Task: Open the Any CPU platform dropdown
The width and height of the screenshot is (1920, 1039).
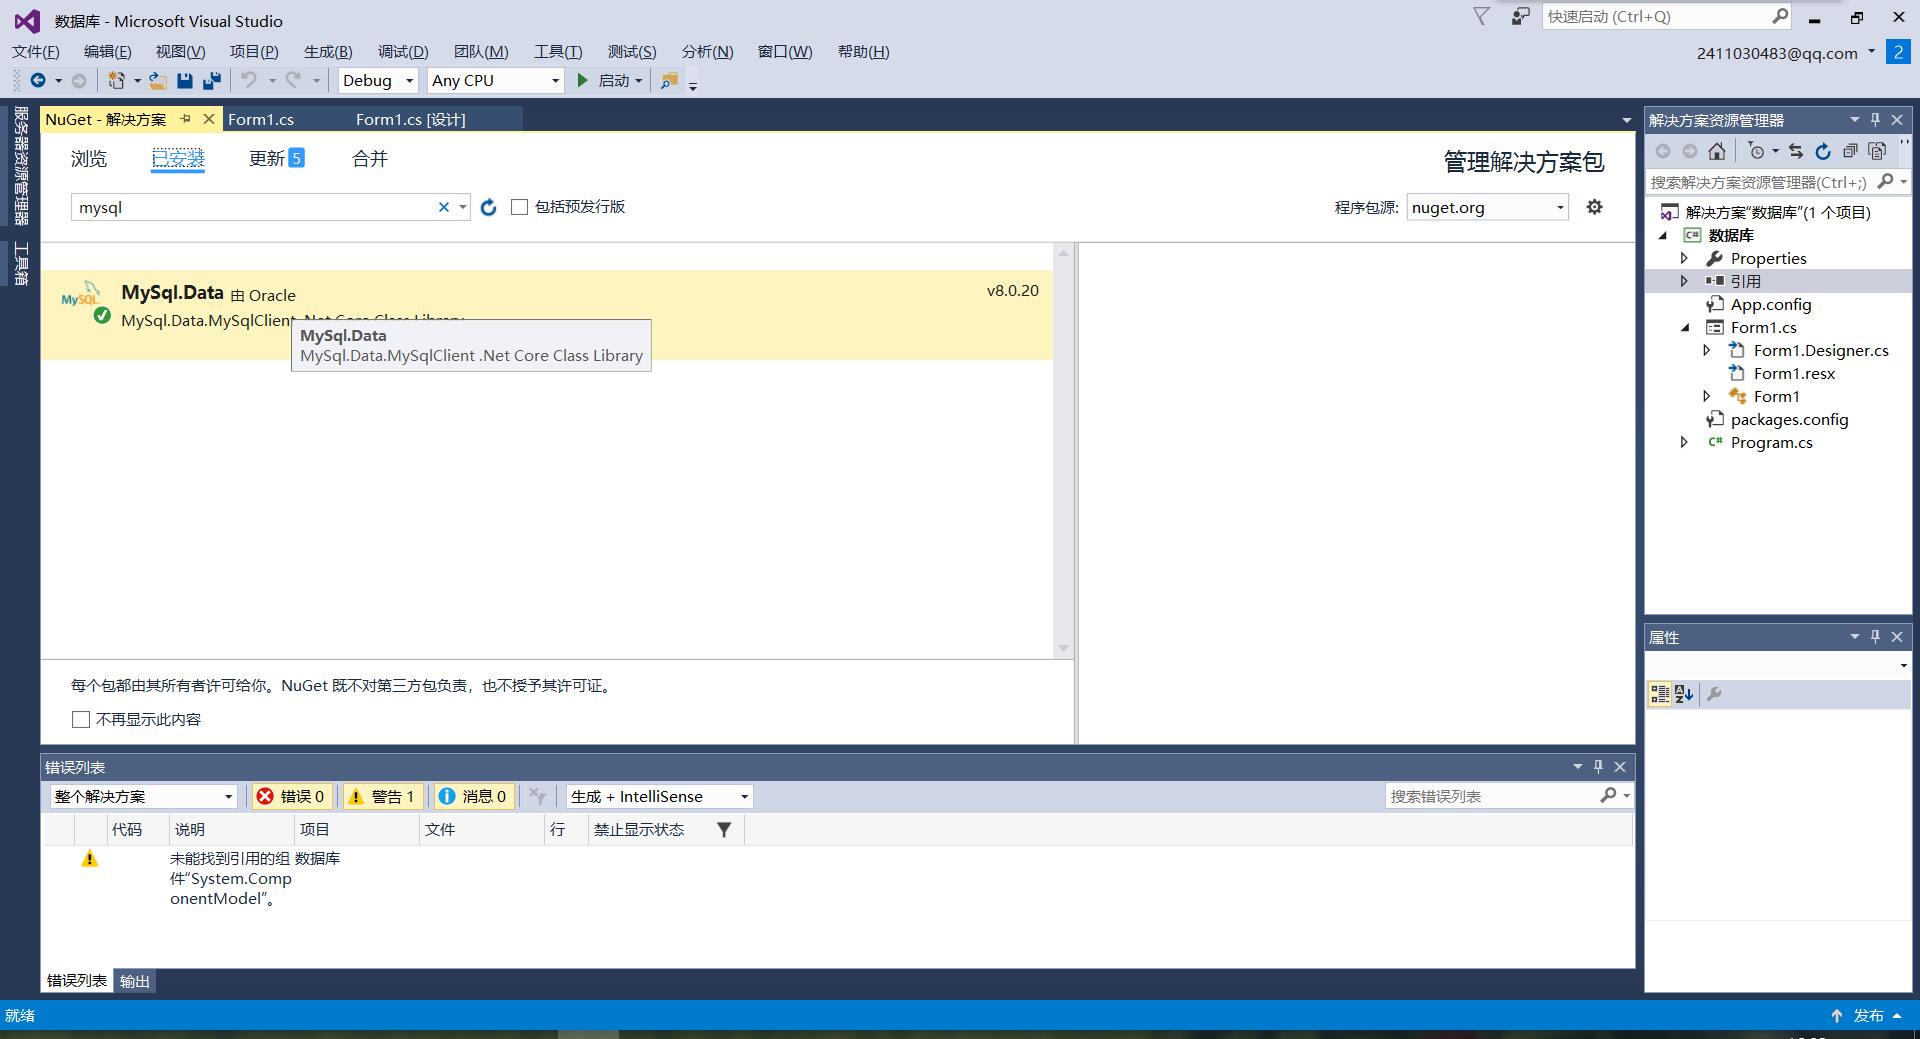Action: (x=496, y=80)
